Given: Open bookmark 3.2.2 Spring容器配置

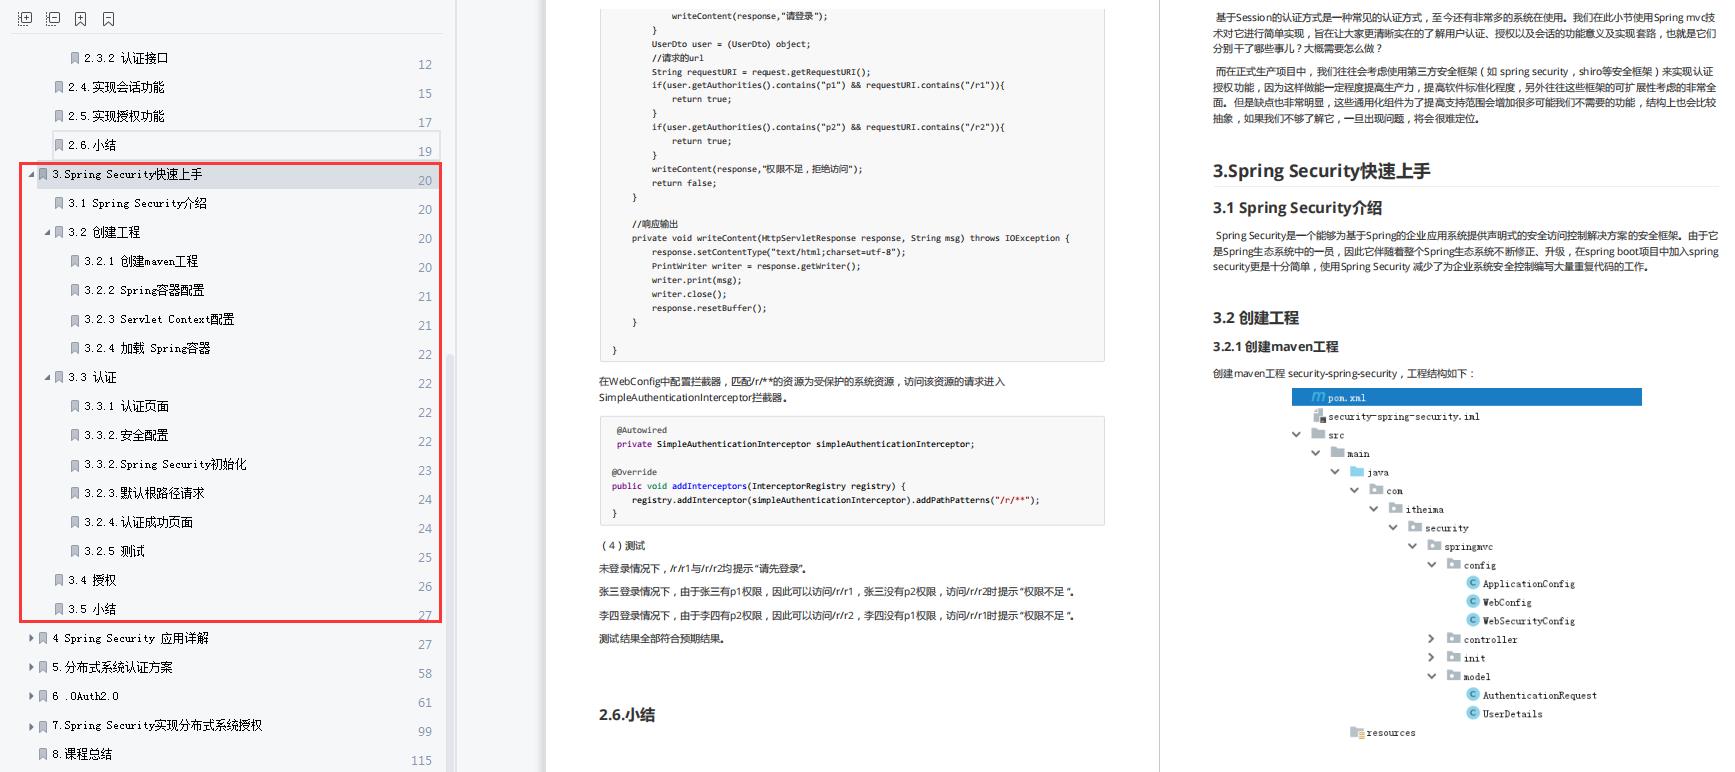Looking at the screenshot, I should [x=144, y=290].
